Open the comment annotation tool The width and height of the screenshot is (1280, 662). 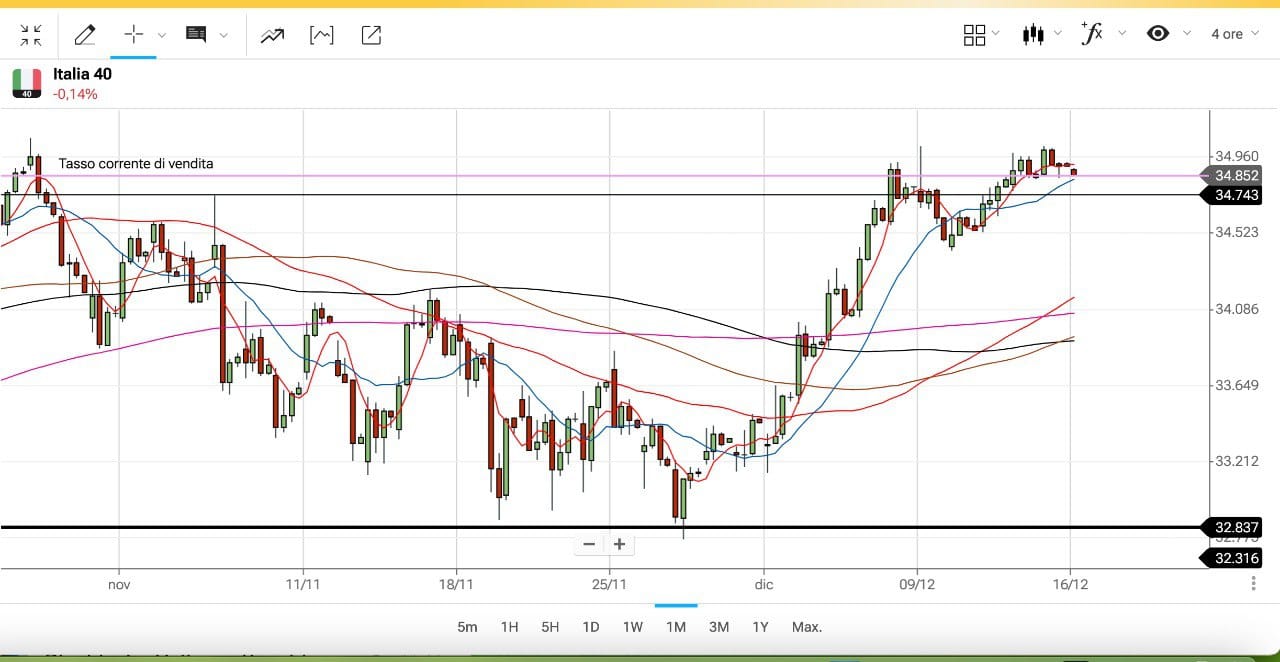coord(196,35)
